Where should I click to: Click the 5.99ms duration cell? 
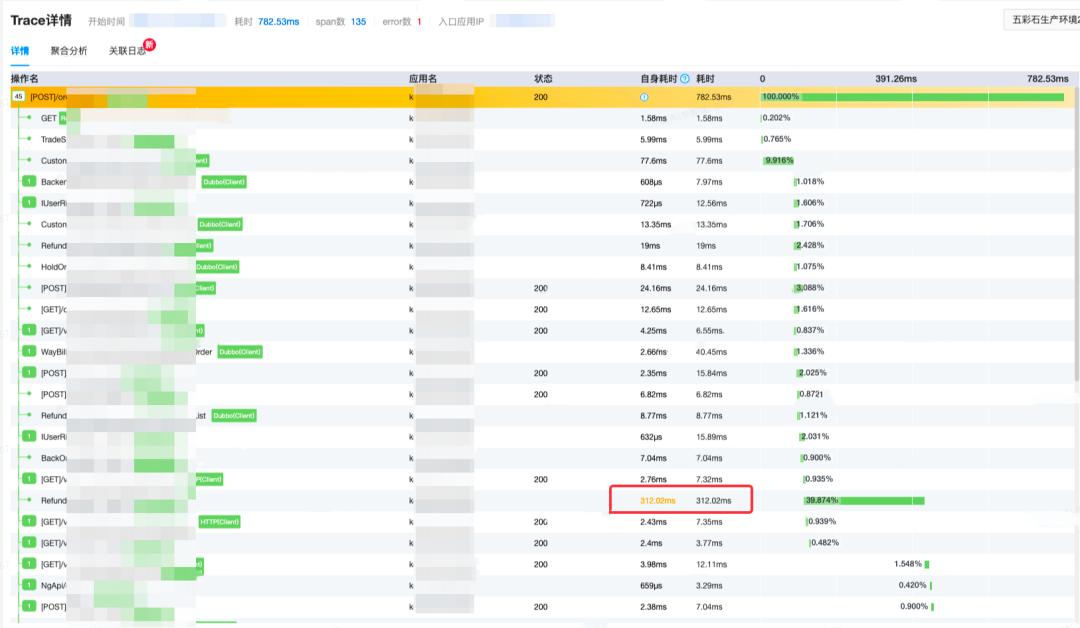(x=709, y=139)
